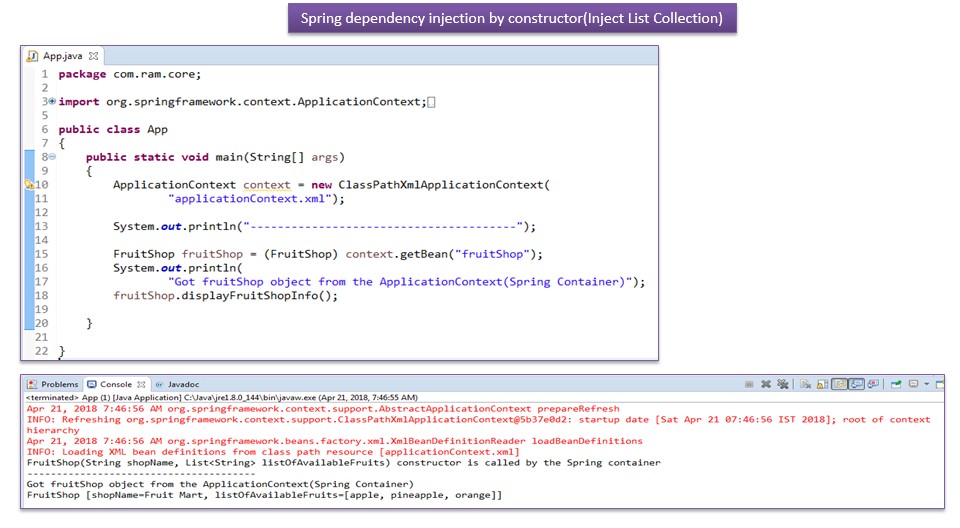The width and height of the screenshot is (960, 528).
Task: Click the dashed println statement on line 13
Action: click(x=324, y=227)
